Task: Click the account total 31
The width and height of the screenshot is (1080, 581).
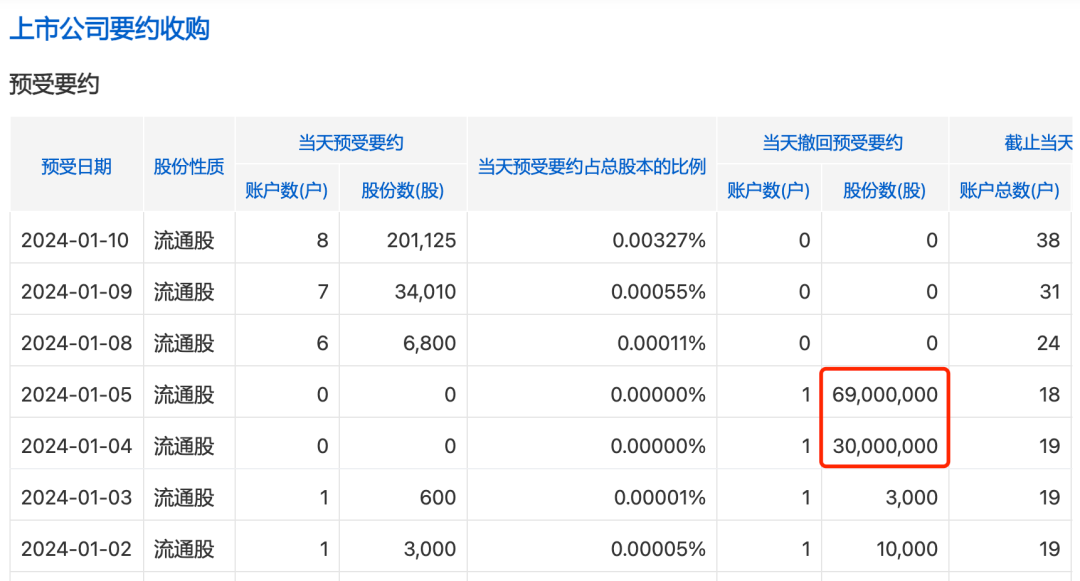Action: (1050, 292)
